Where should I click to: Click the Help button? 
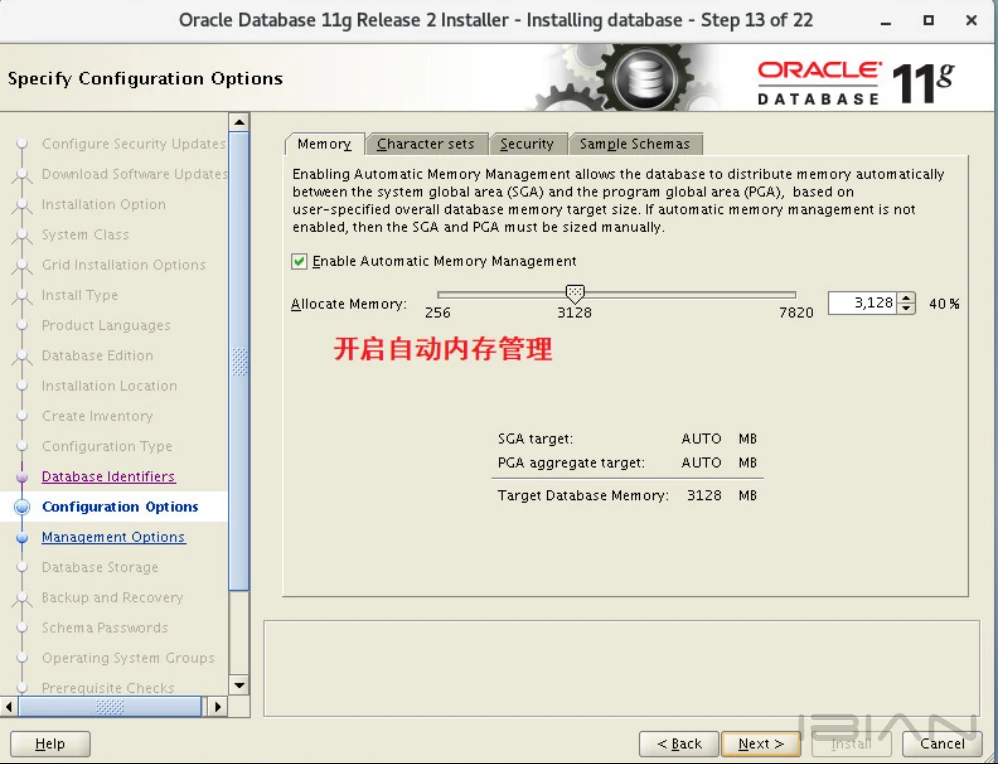point(50,744)
